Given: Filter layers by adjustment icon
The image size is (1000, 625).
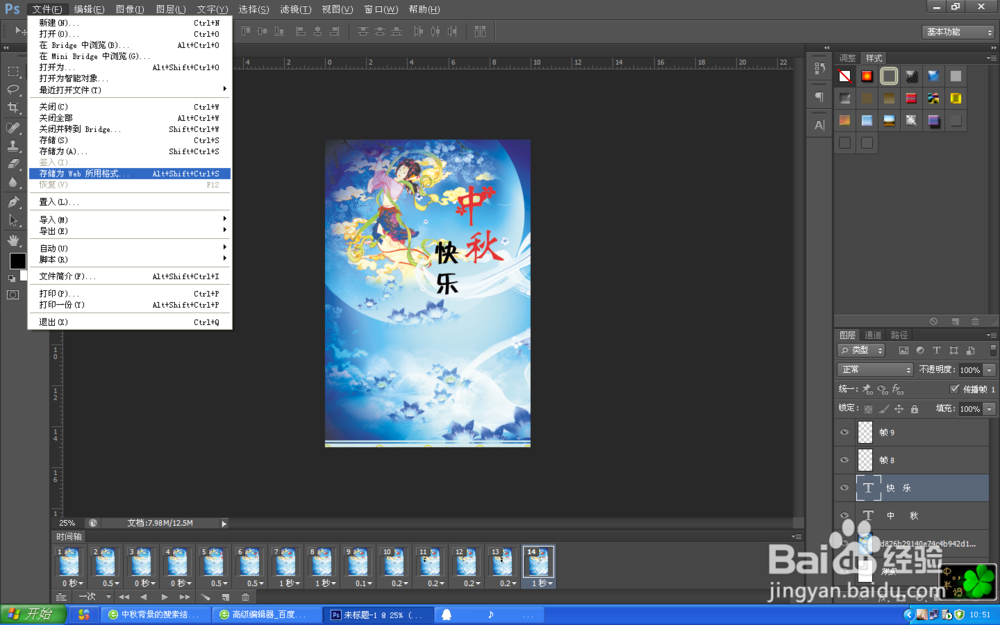Looking at the screenshot, I should point(920,350).
